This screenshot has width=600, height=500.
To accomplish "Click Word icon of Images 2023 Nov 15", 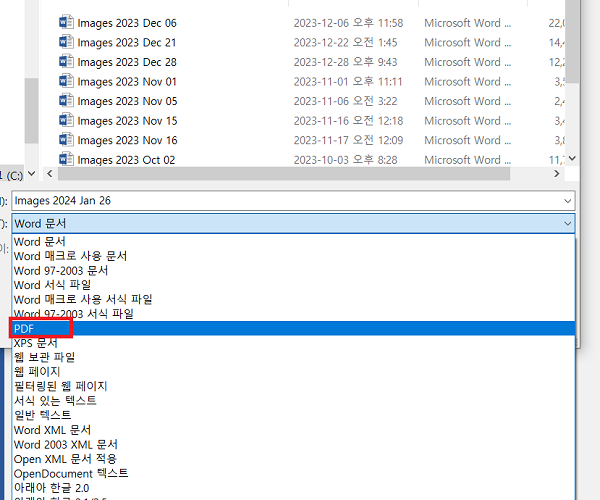I will (x=66, y=120).
